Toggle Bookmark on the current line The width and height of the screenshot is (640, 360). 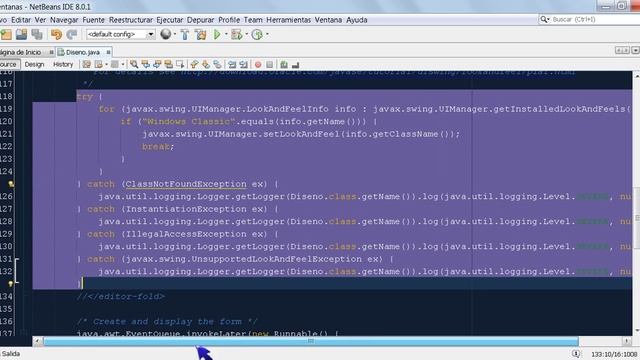point(217,64)
